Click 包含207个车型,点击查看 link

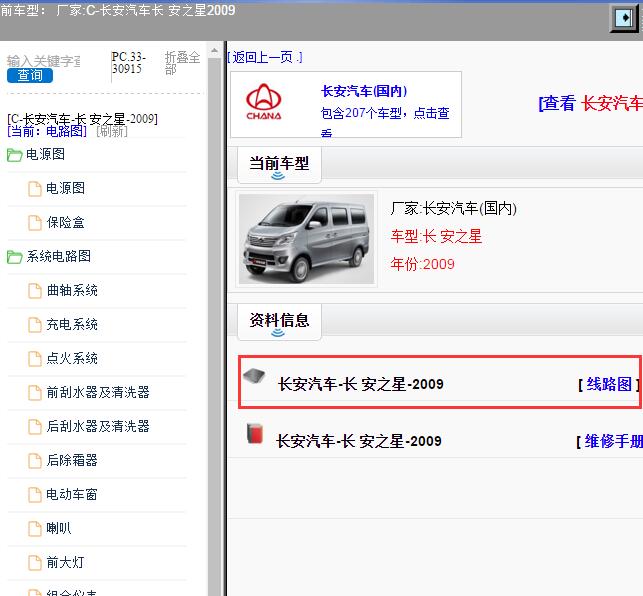coord(385,121)
